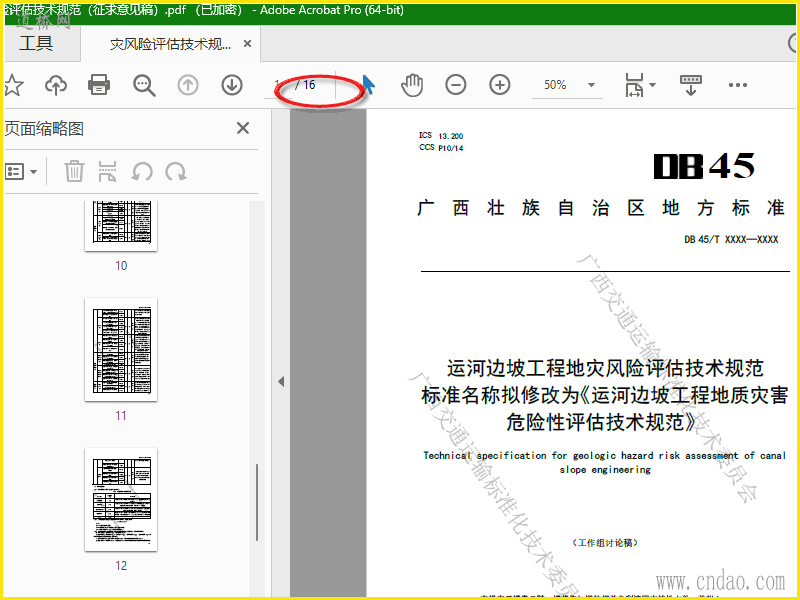
Task: Edit the current page number field
Action: coord(278,85)
